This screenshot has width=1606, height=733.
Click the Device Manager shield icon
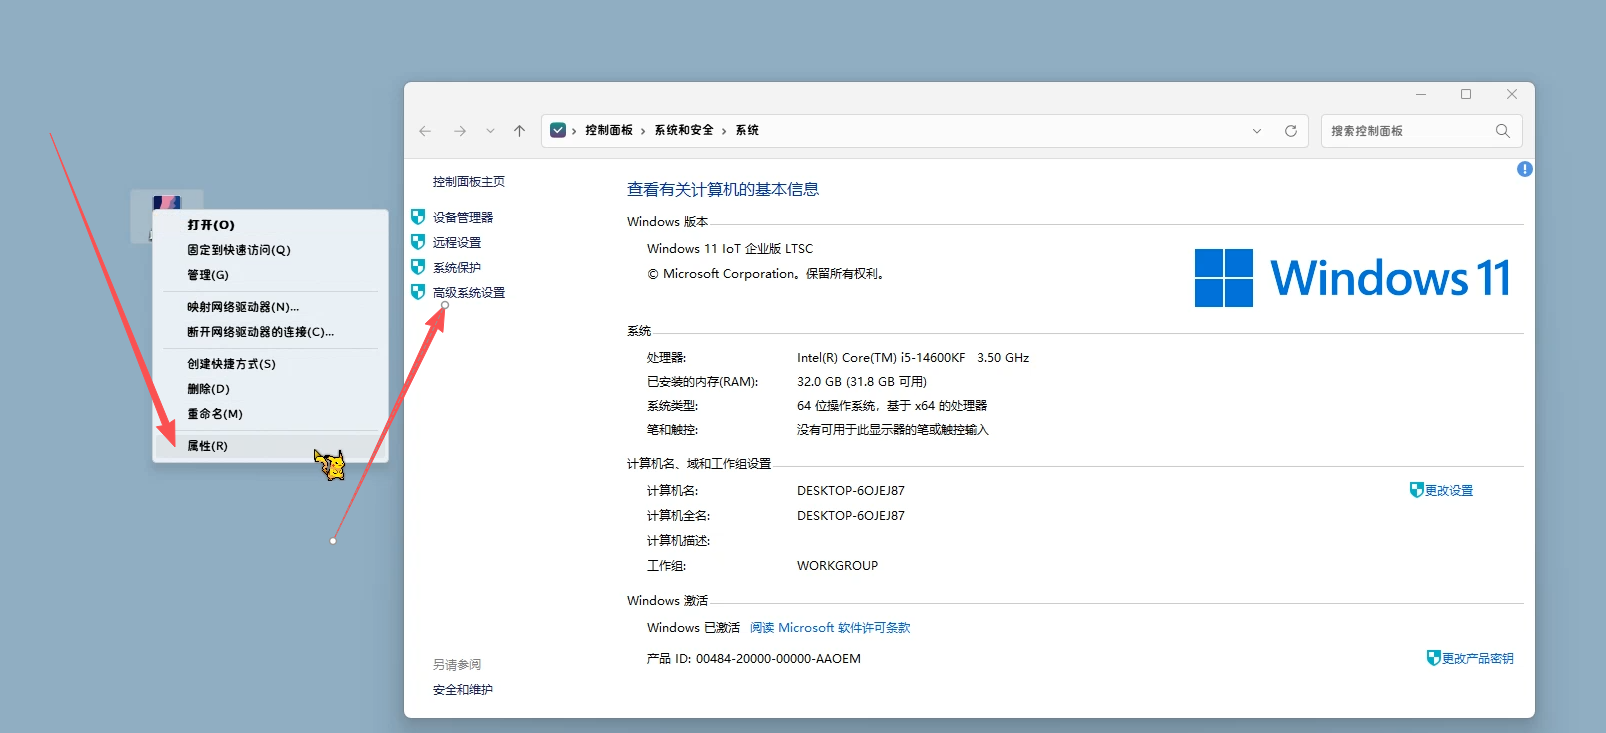(418, 217)
